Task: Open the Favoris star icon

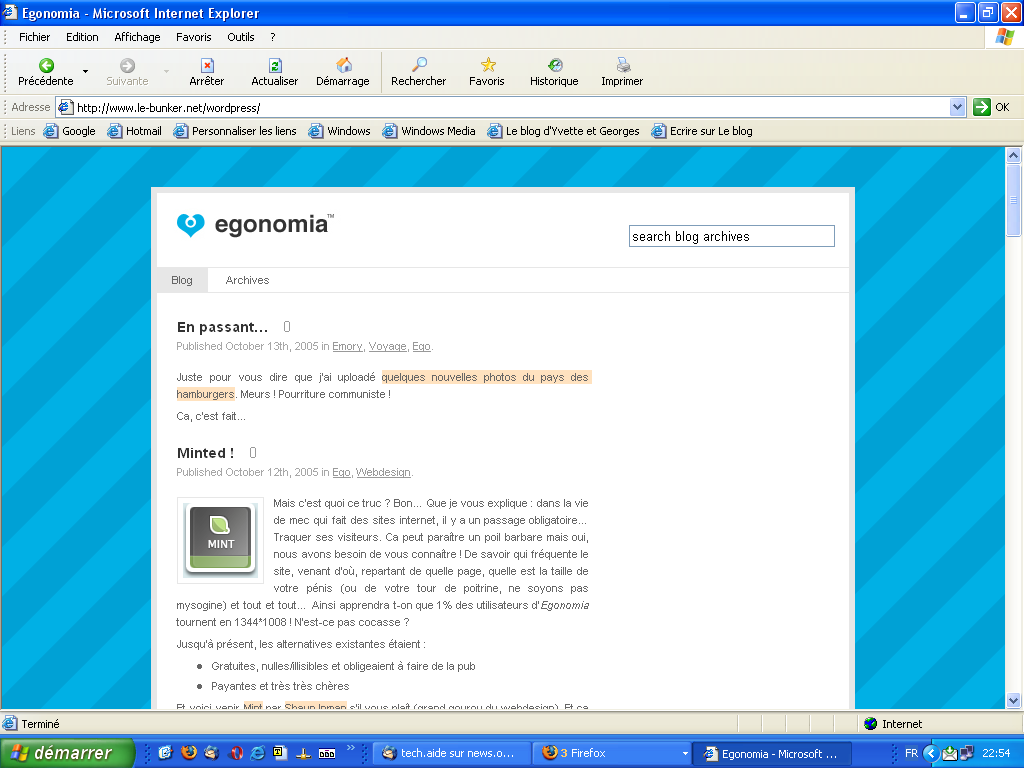Action: tap(487, 66)
